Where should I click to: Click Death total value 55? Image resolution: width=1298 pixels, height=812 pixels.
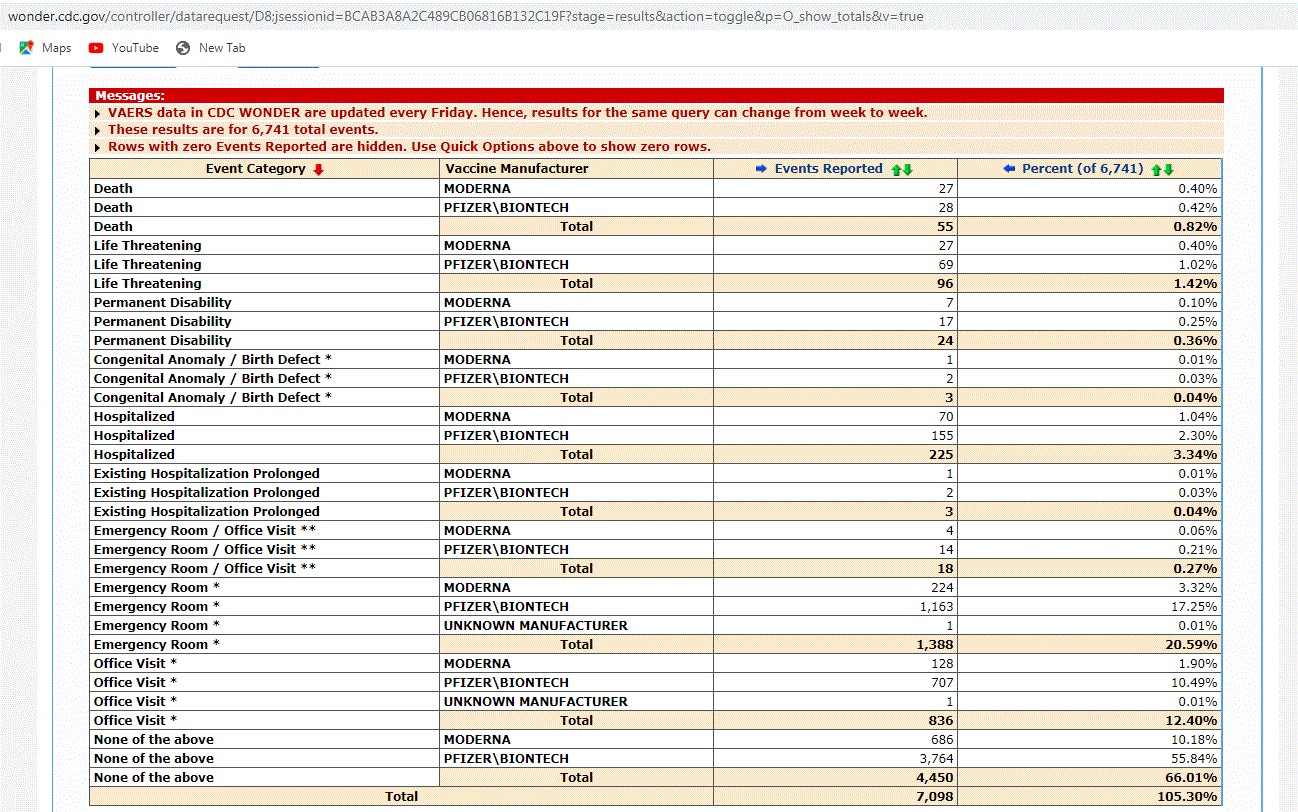point(945,226)
